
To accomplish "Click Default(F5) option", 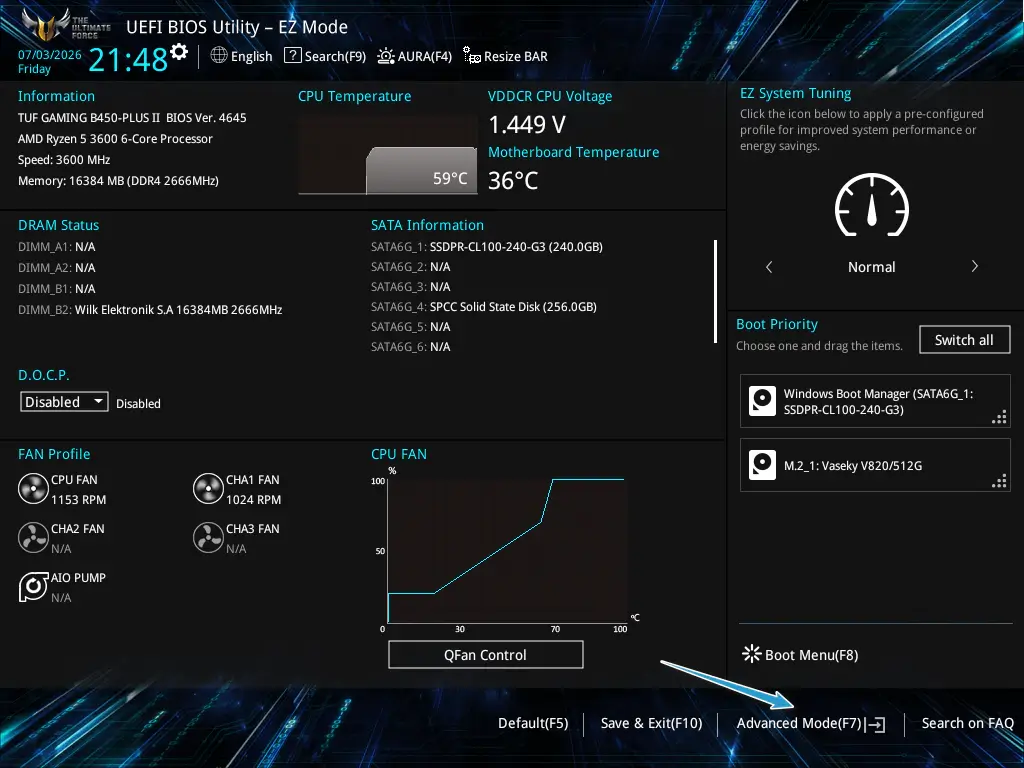I will click(533, 723).
